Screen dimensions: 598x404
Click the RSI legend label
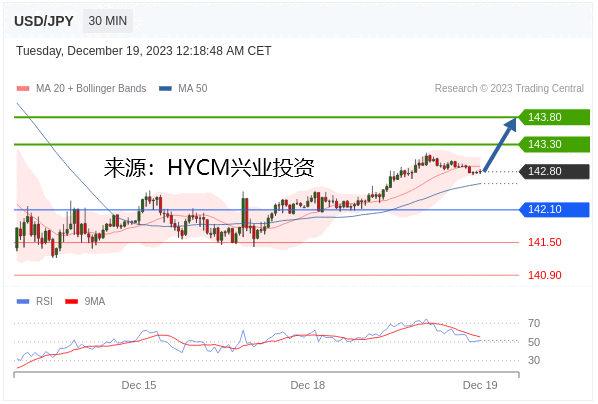click(44, 301)
